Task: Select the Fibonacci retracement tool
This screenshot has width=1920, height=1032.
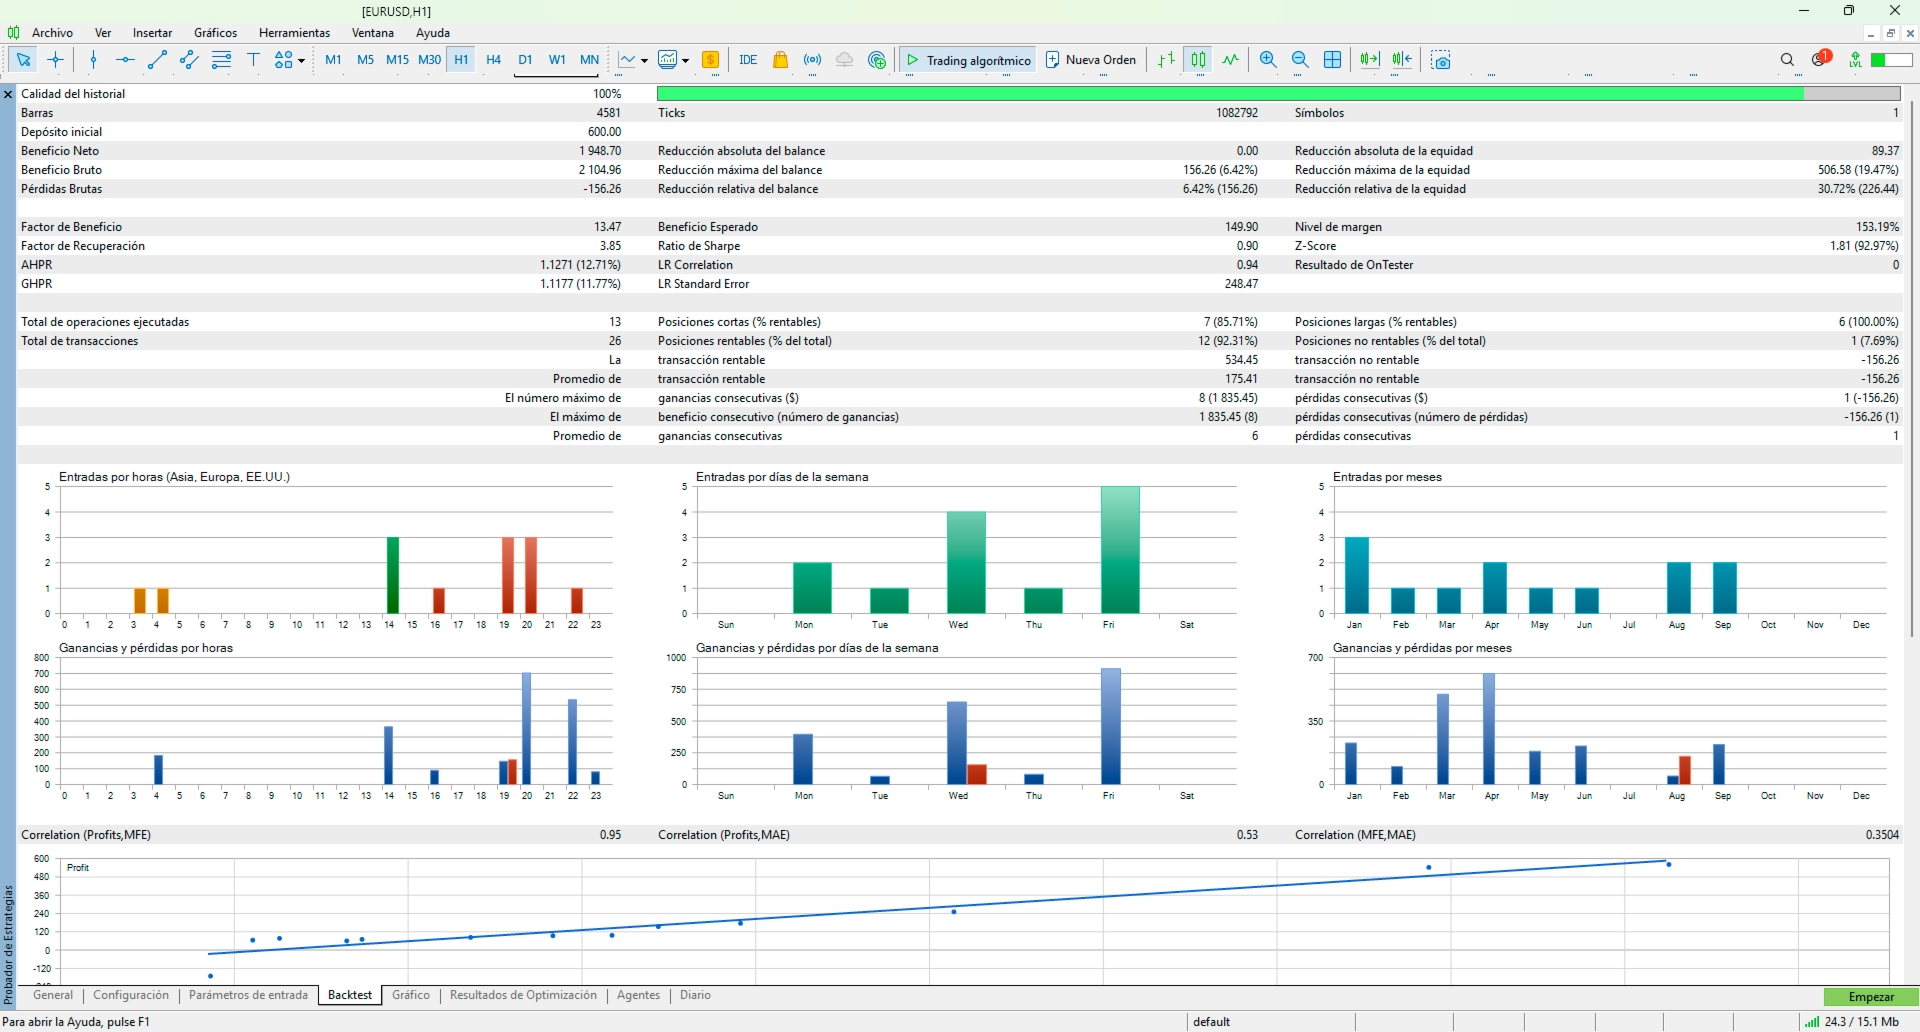Action: 221,60
